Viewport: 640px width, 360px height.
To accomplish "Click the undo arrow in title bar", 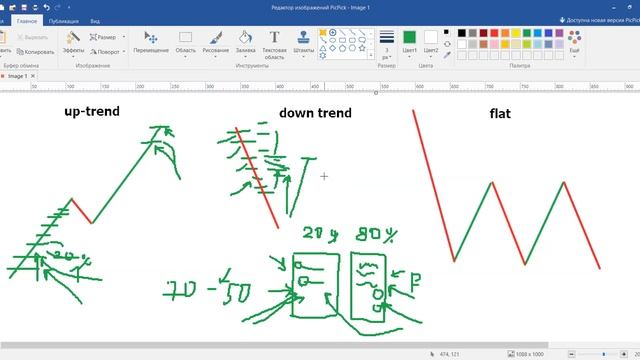I will click(47, 7).
